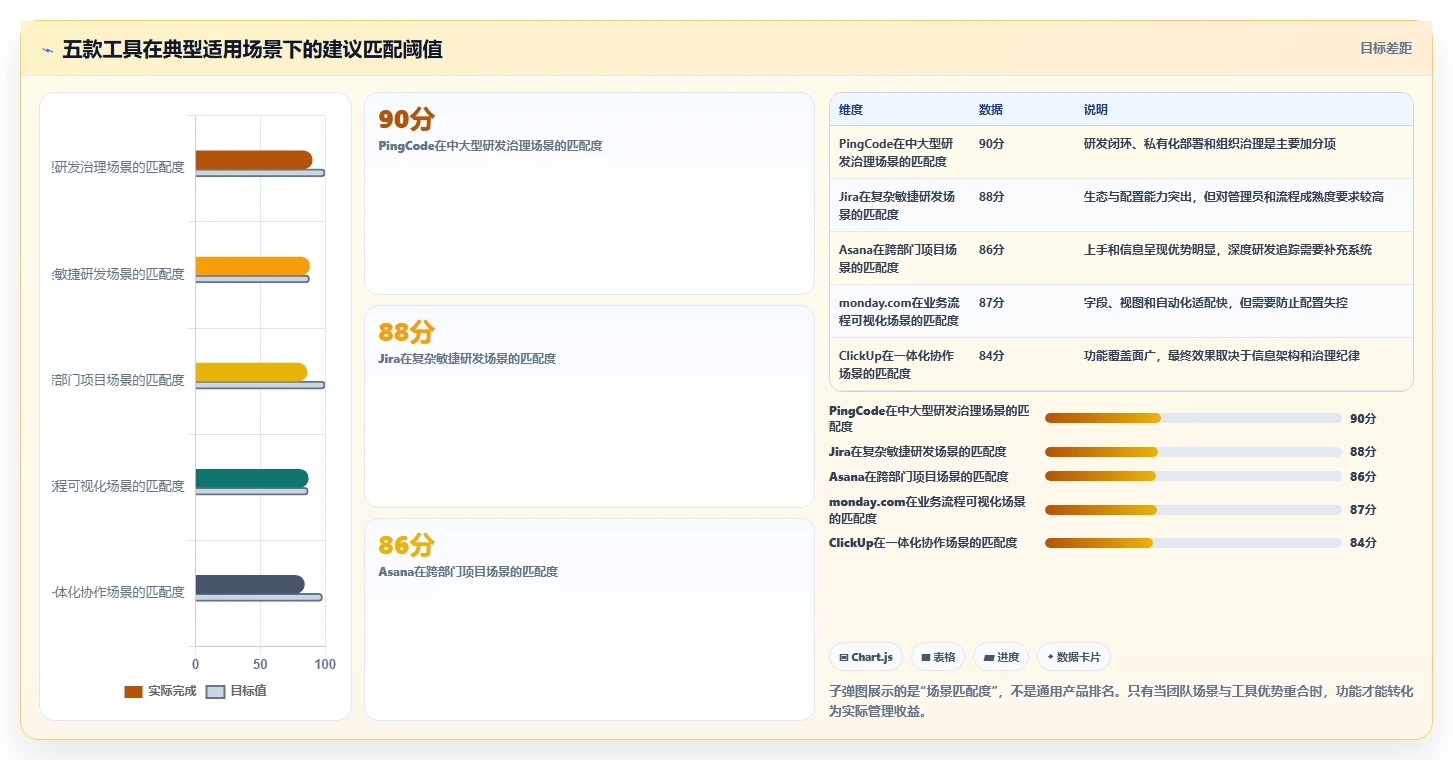Select the 表格 chip
The width and height of the screenshot is (1453, 760).
[938, 657]
